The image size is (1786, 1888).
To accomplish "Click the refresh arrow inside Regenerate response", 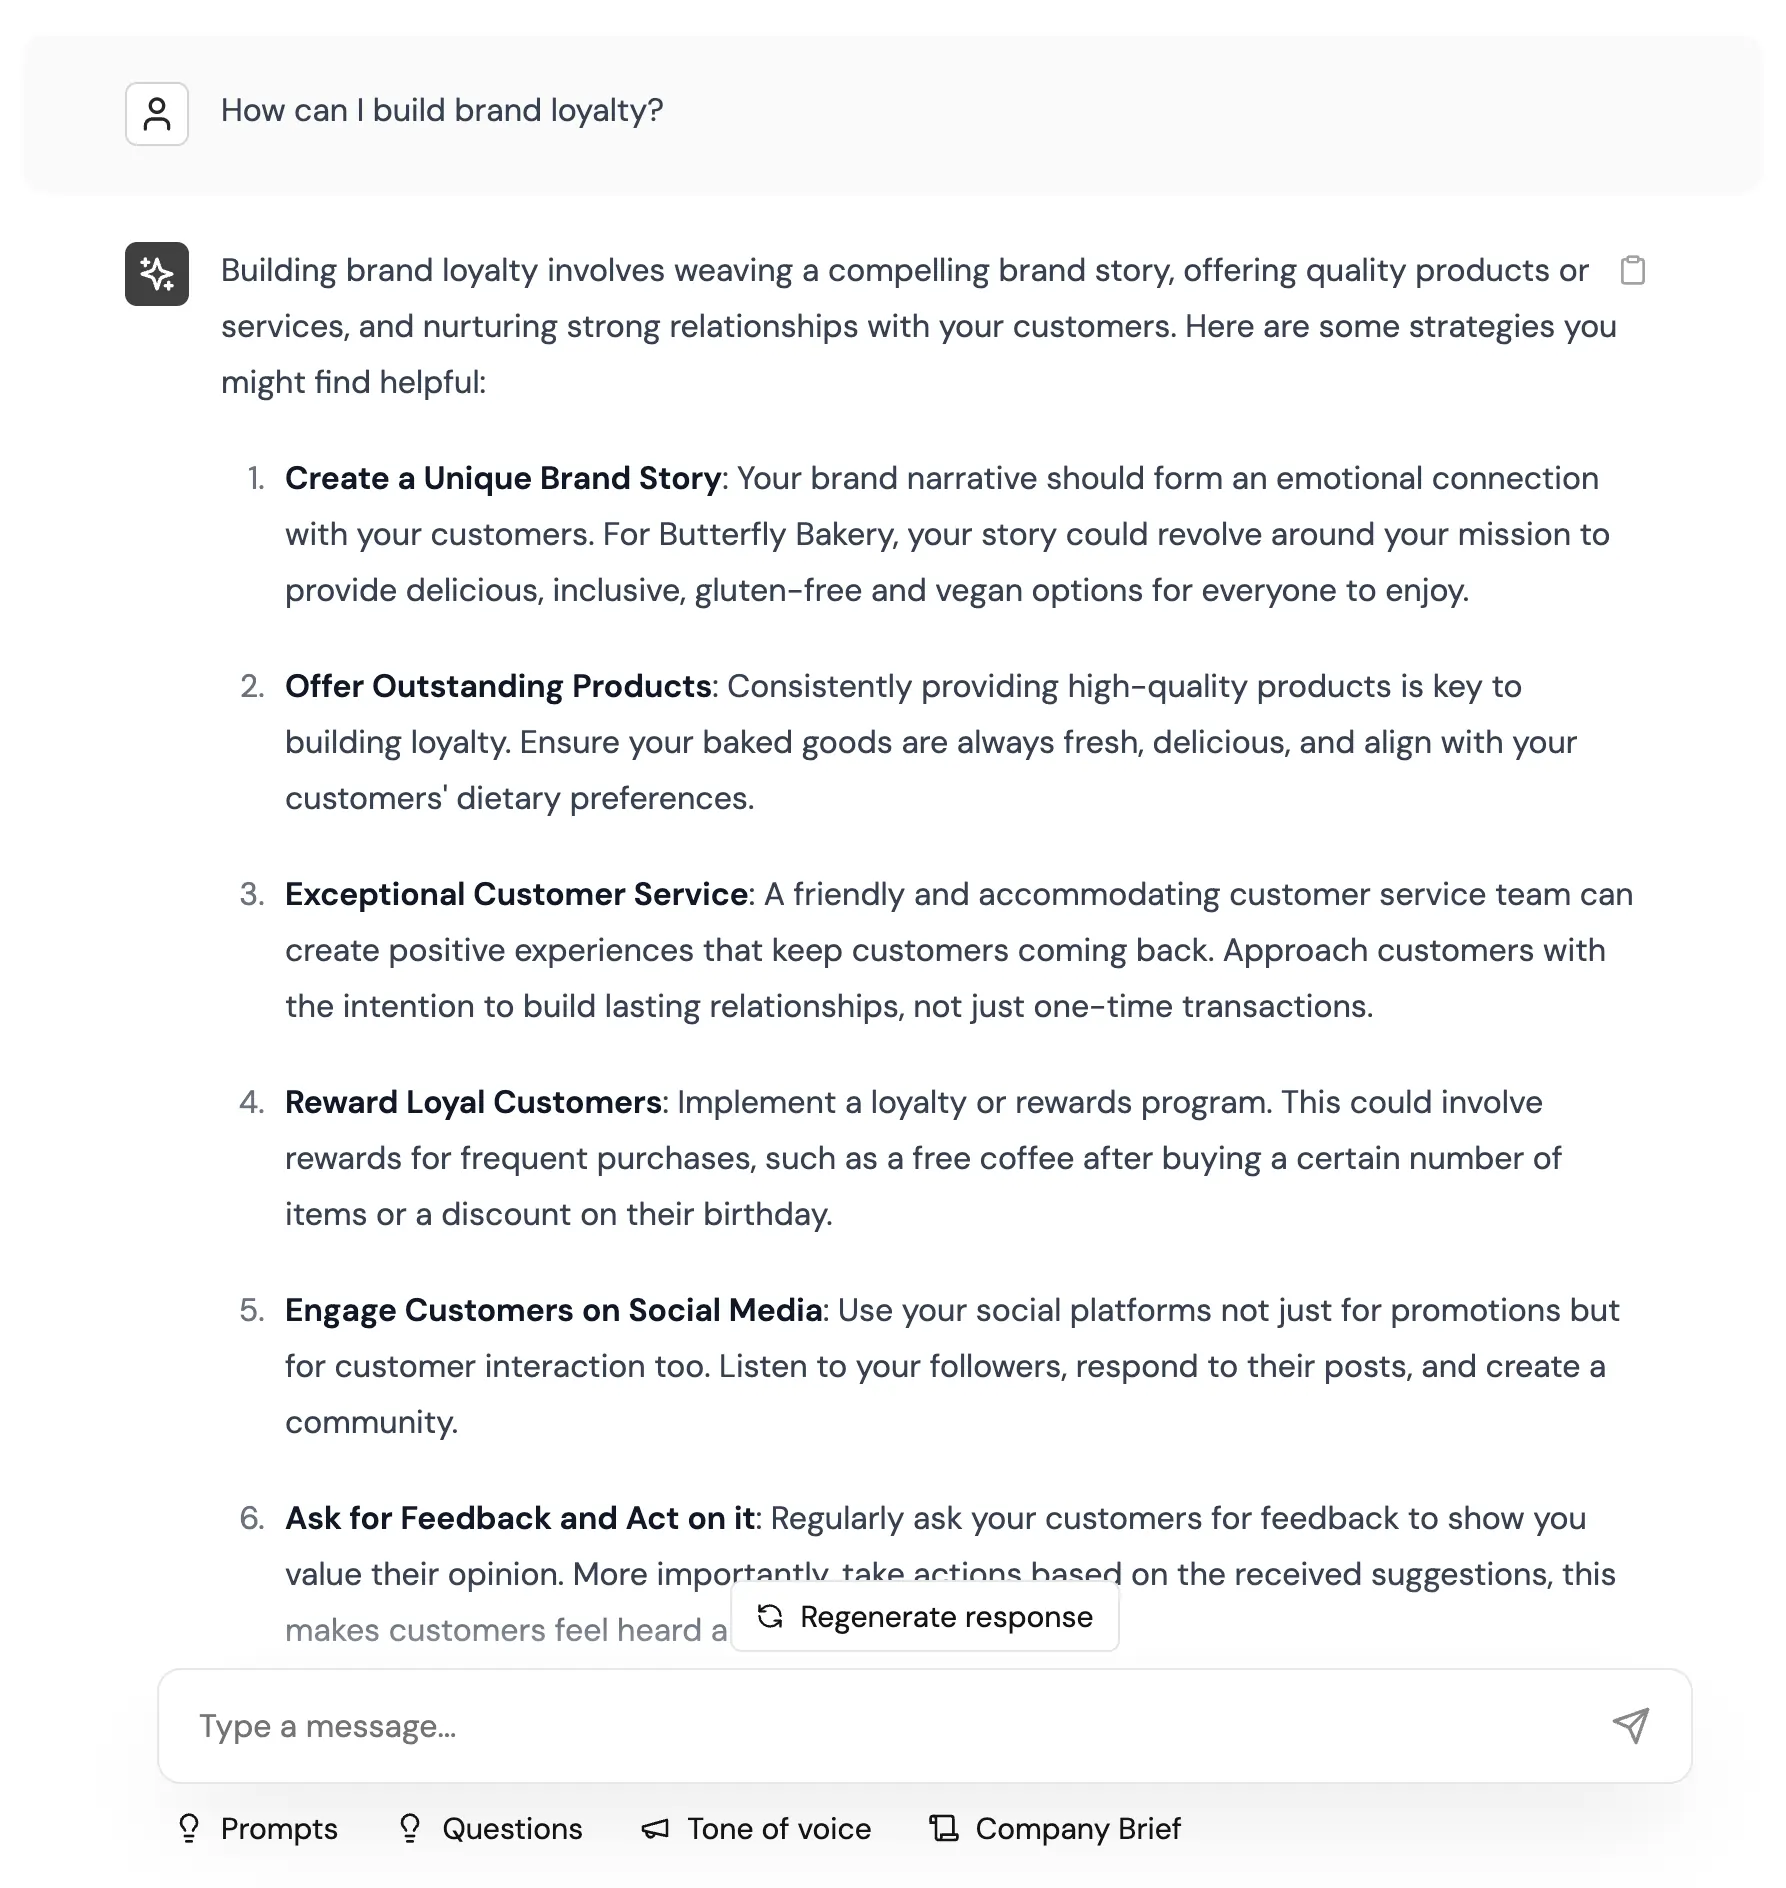I will click(771, 1616).
